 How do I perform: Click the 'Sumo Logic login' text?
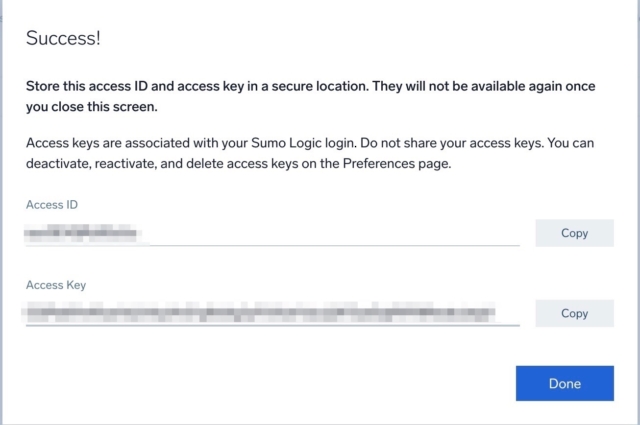[x=302, y=143]
